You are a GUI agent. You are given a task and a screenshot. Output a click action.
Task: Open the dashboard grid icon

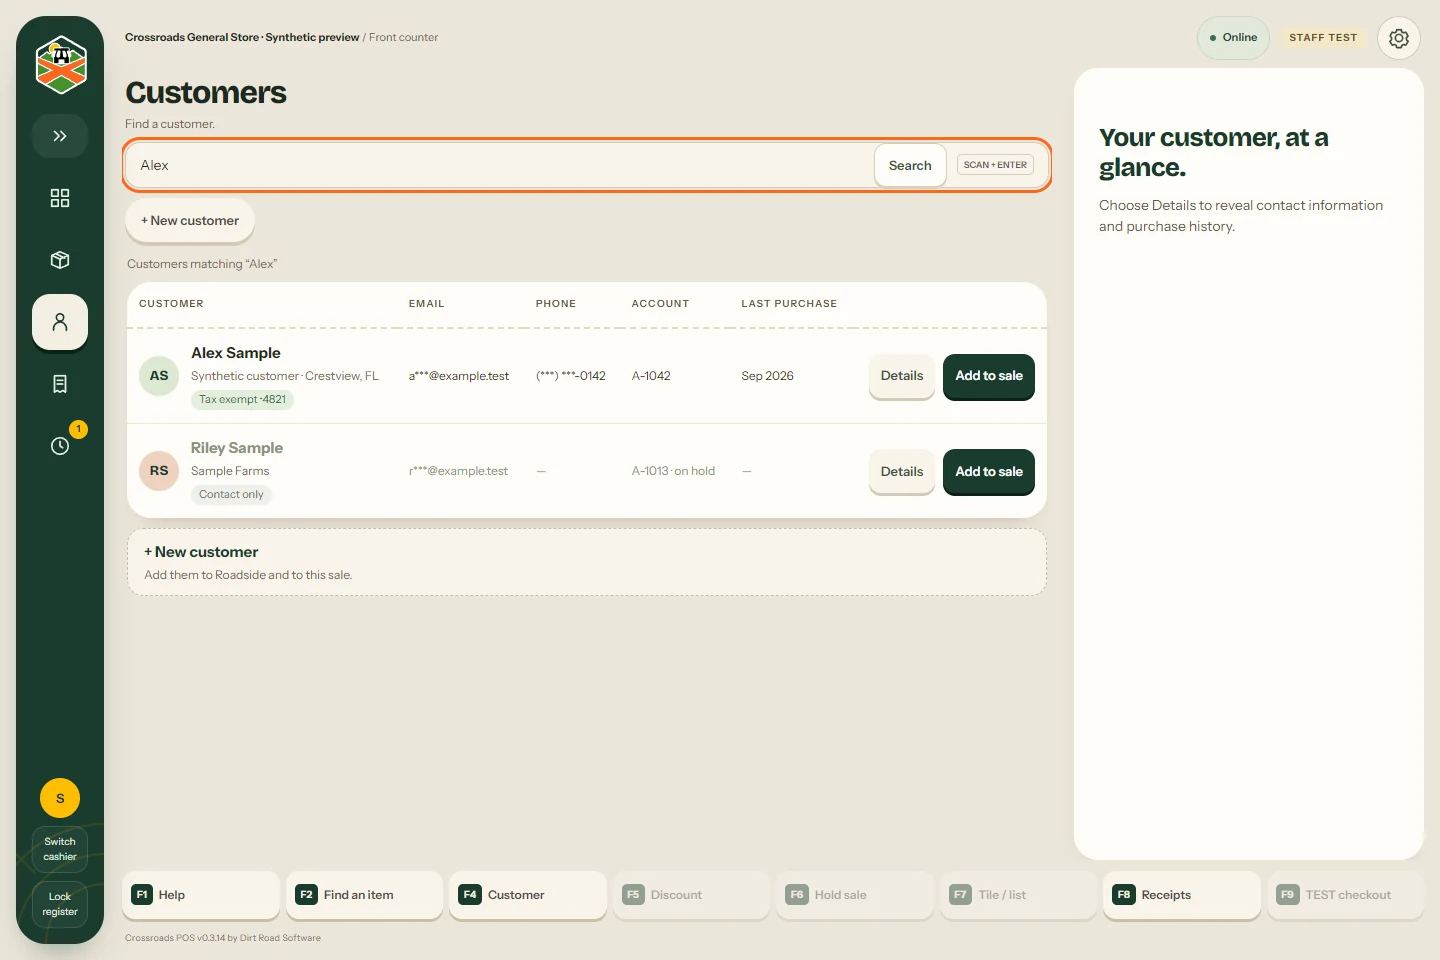pos(60,198)
